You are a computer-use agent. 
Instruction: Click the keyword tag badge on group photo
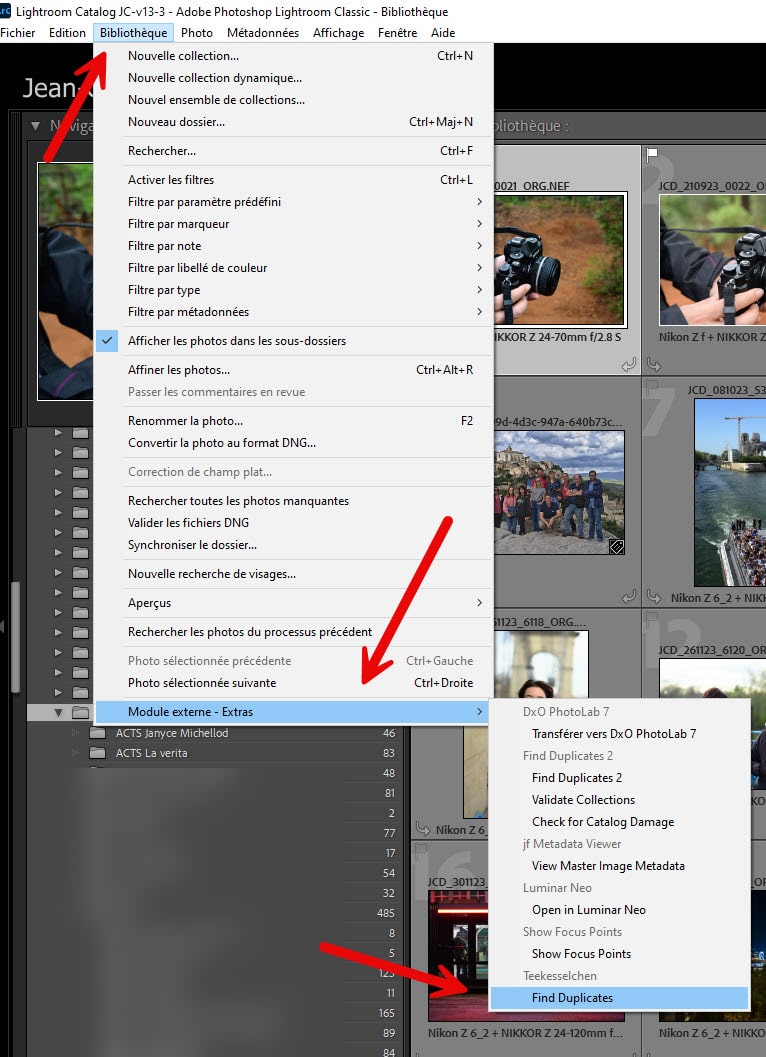pyautogui.click(x=616, y=547)
